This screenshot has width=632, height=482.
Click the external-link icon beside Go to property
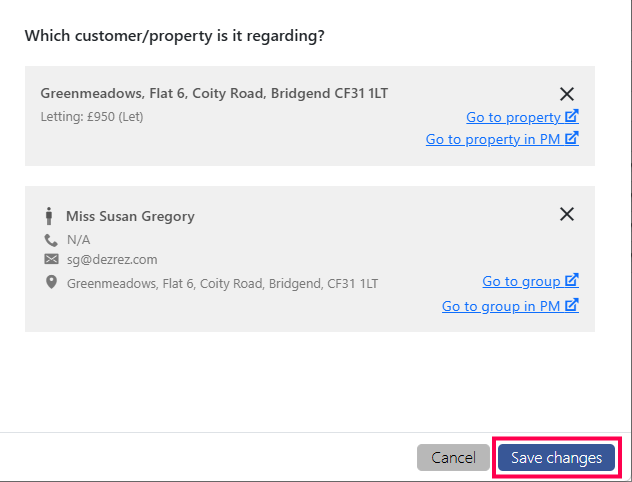point(572,116)
